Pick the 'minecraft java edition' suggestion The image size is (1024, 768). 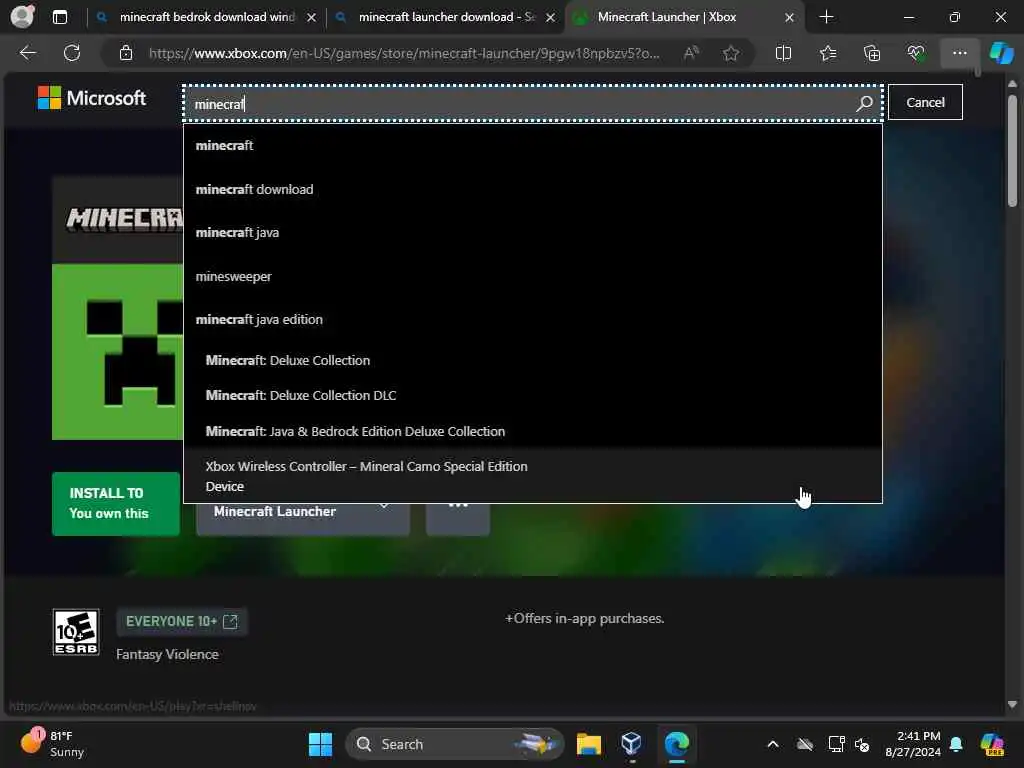[x=532, y=319]
